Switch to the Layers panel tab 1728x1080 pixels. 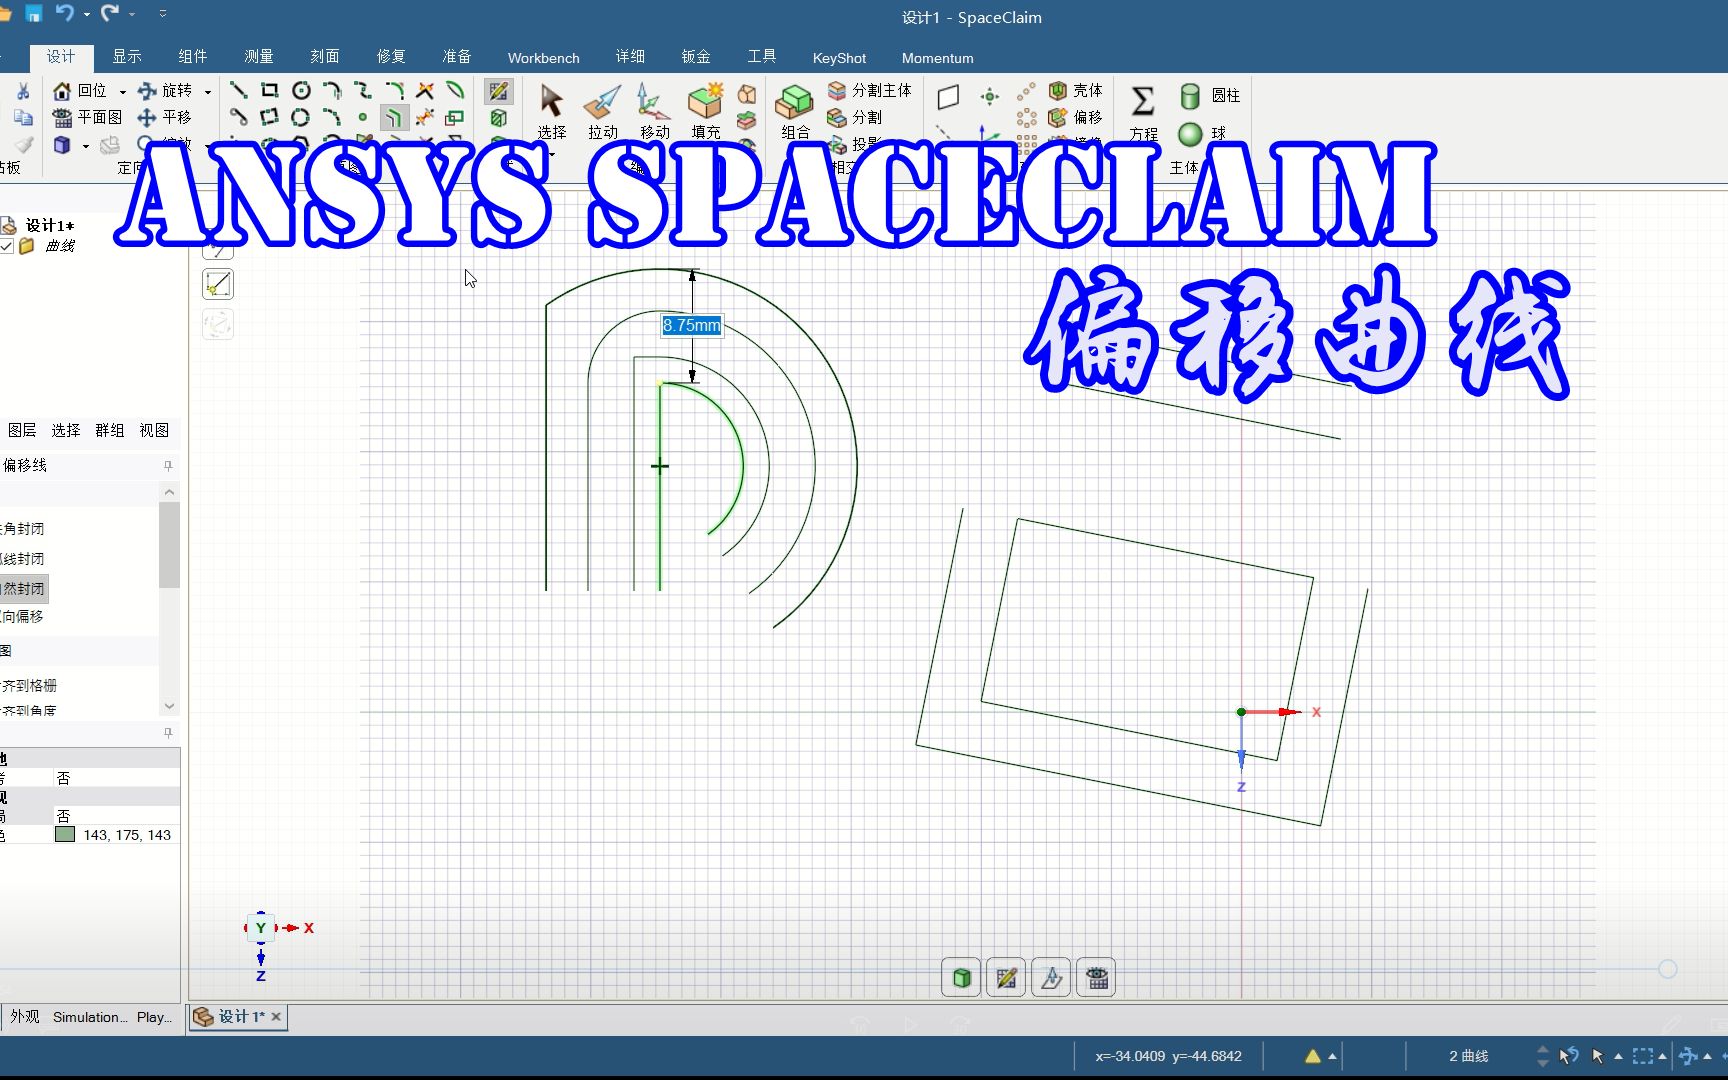click(x=22, y=430)
